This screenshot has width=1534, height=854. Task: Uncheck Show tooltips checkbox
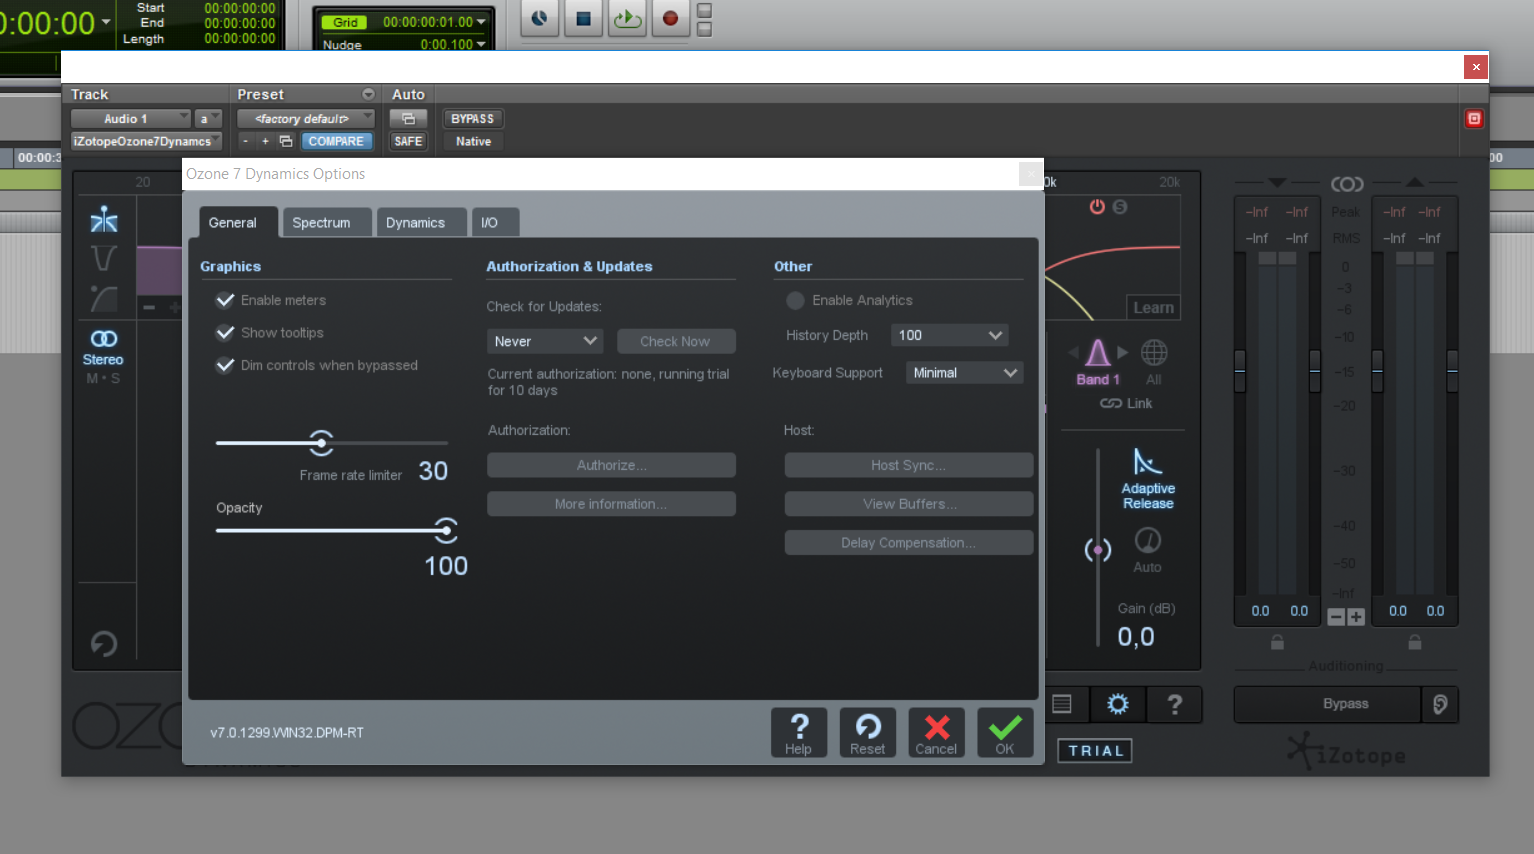point(225,333)
